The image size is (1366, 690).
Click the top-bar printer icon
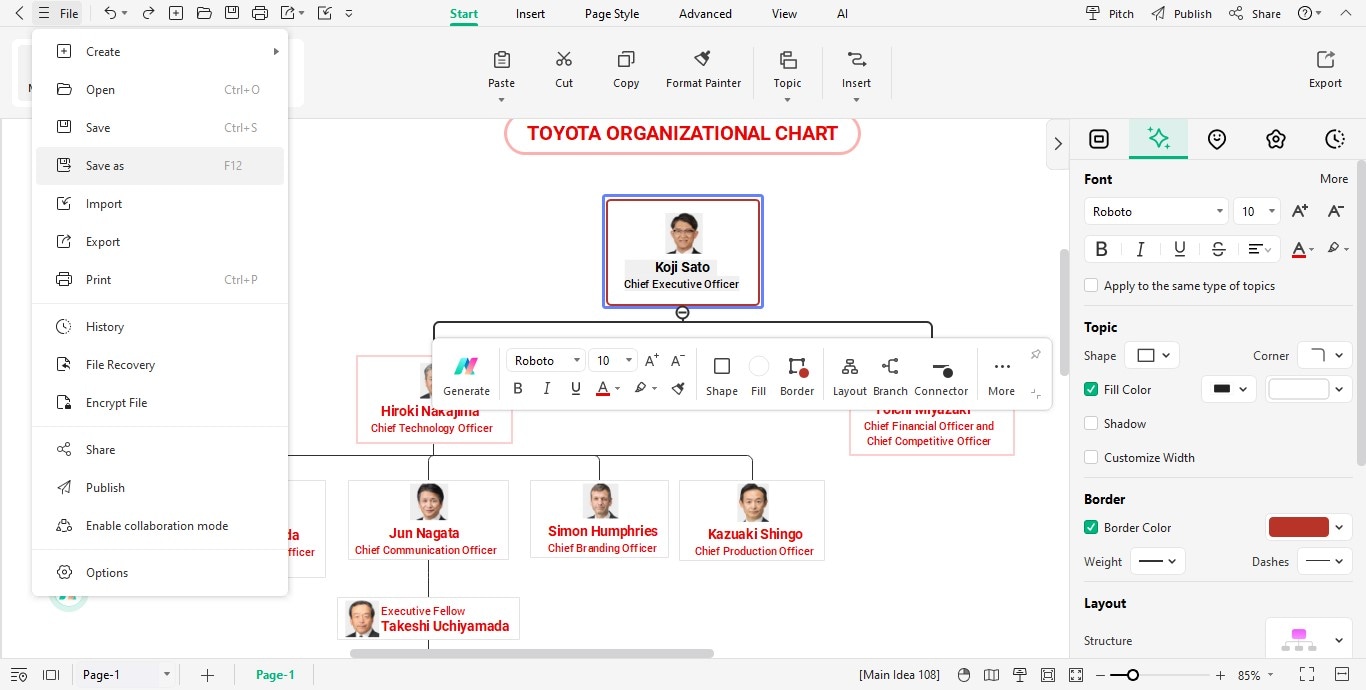click(x=260, y=13)
